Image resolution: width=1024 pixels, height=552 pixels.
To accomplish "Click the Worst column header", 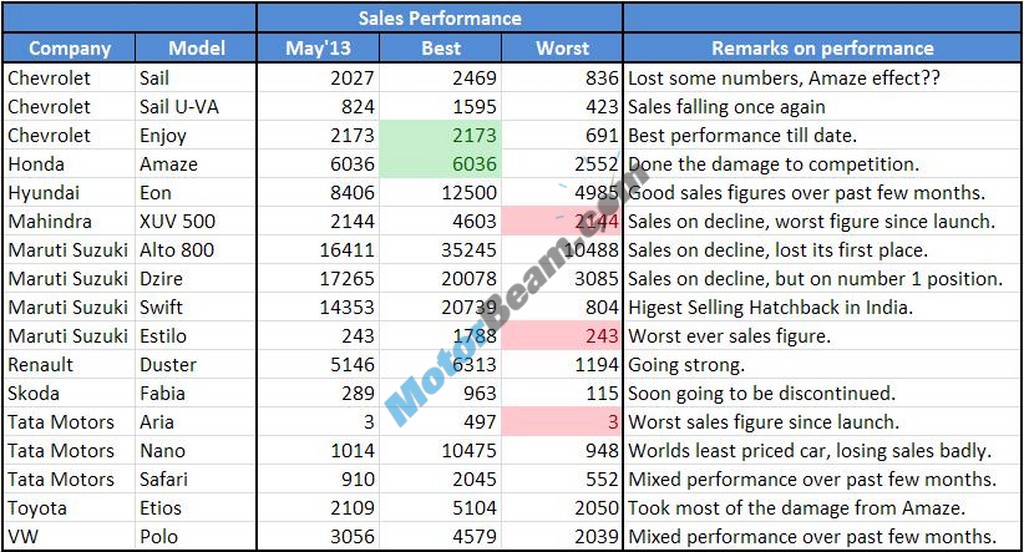I will point(562,48).
